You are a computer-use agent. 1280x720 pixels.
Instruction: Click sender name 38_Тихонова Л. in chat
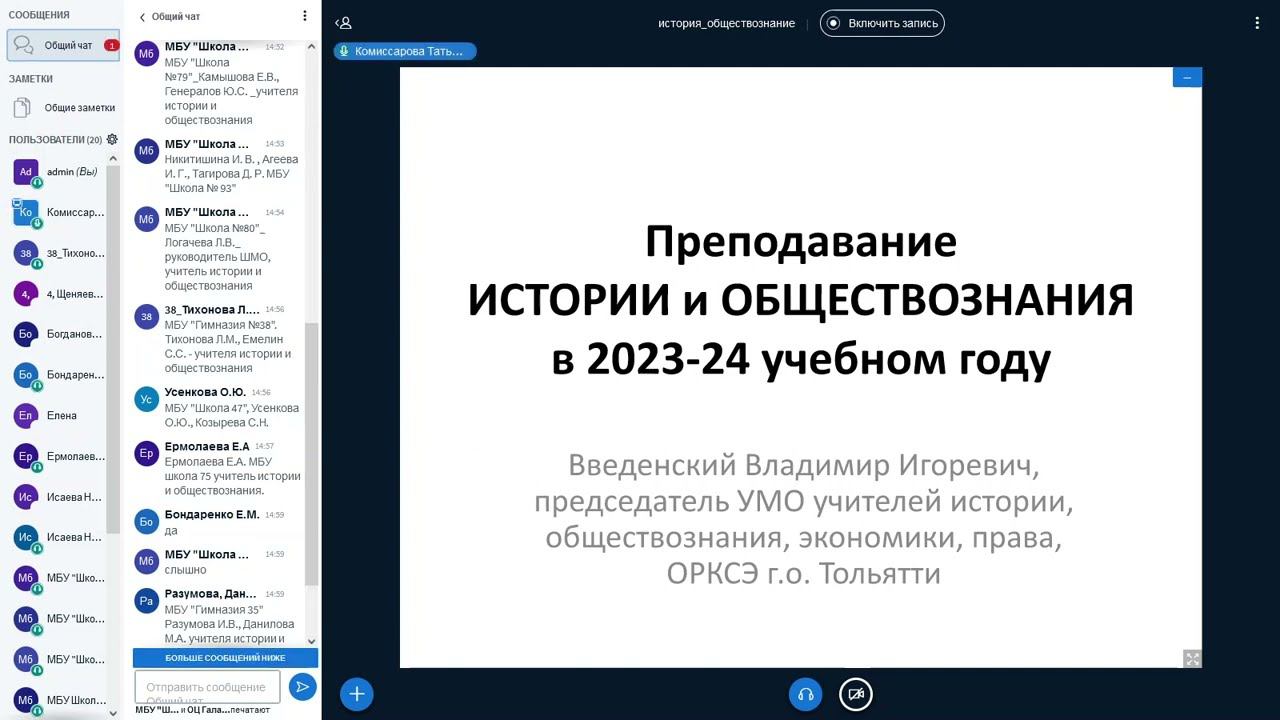212,310
